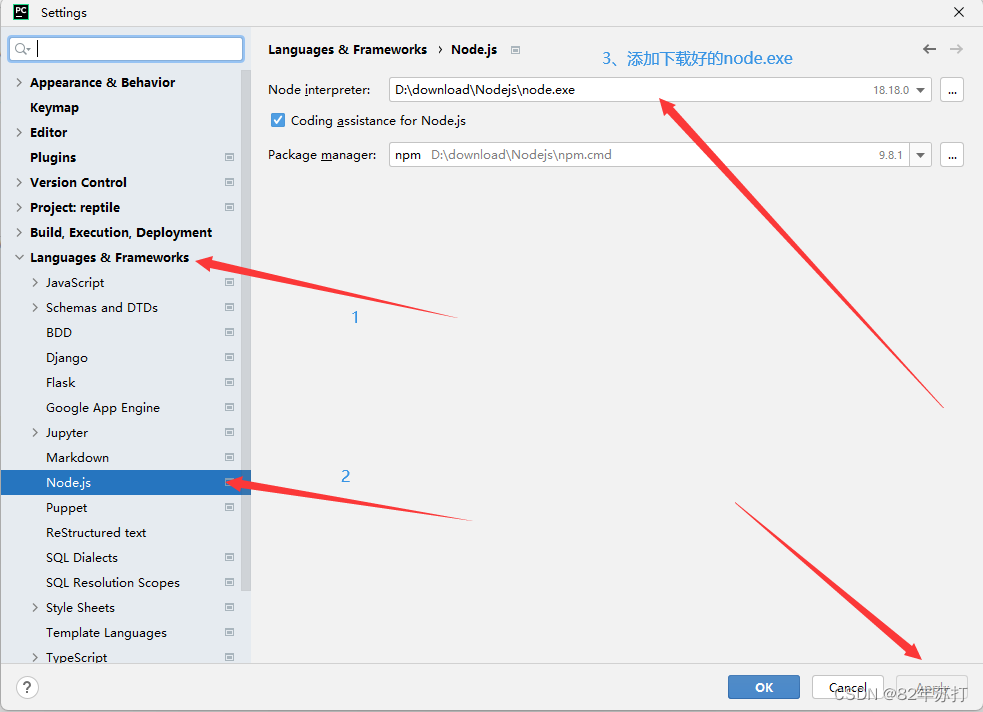Click the settings tree vertical scrollbar

[x=246, y=330]
